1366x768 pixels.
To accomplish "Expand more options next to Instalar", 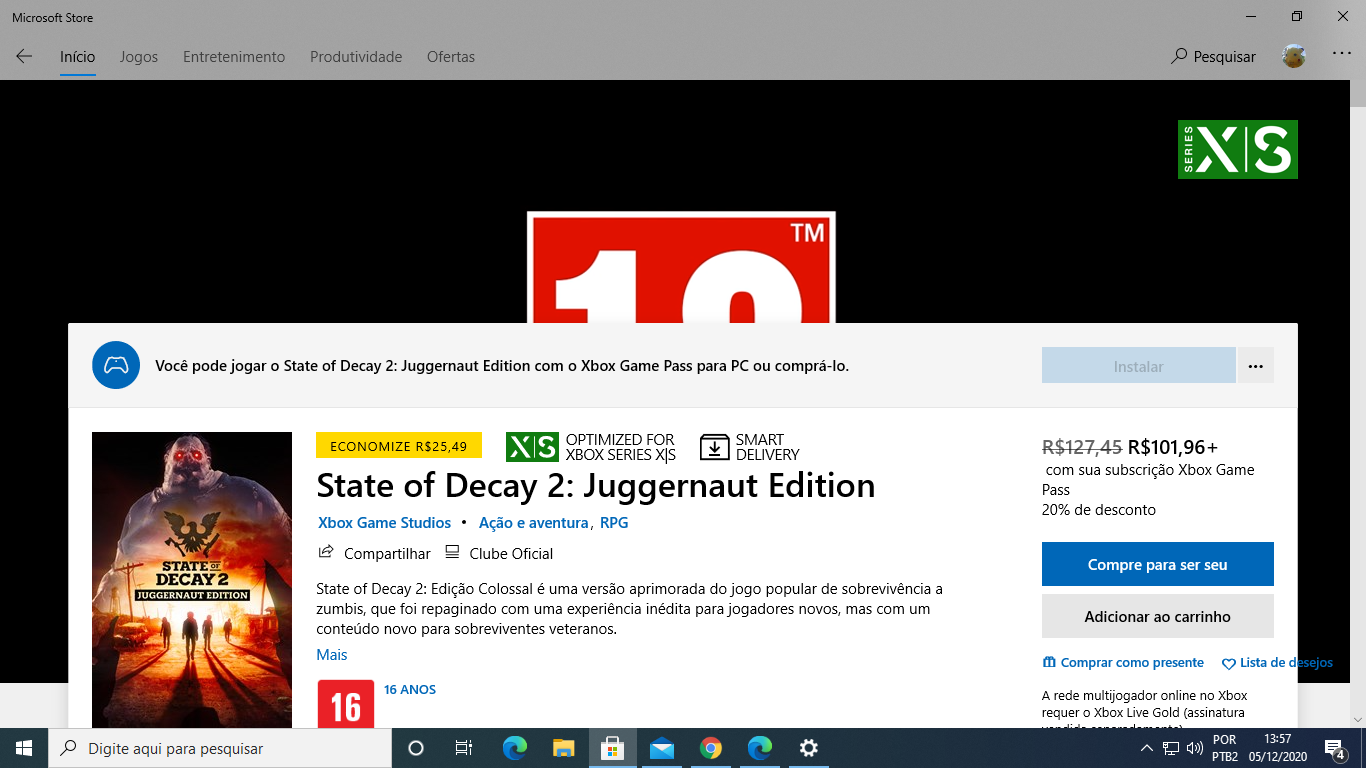I will 1255,366.
